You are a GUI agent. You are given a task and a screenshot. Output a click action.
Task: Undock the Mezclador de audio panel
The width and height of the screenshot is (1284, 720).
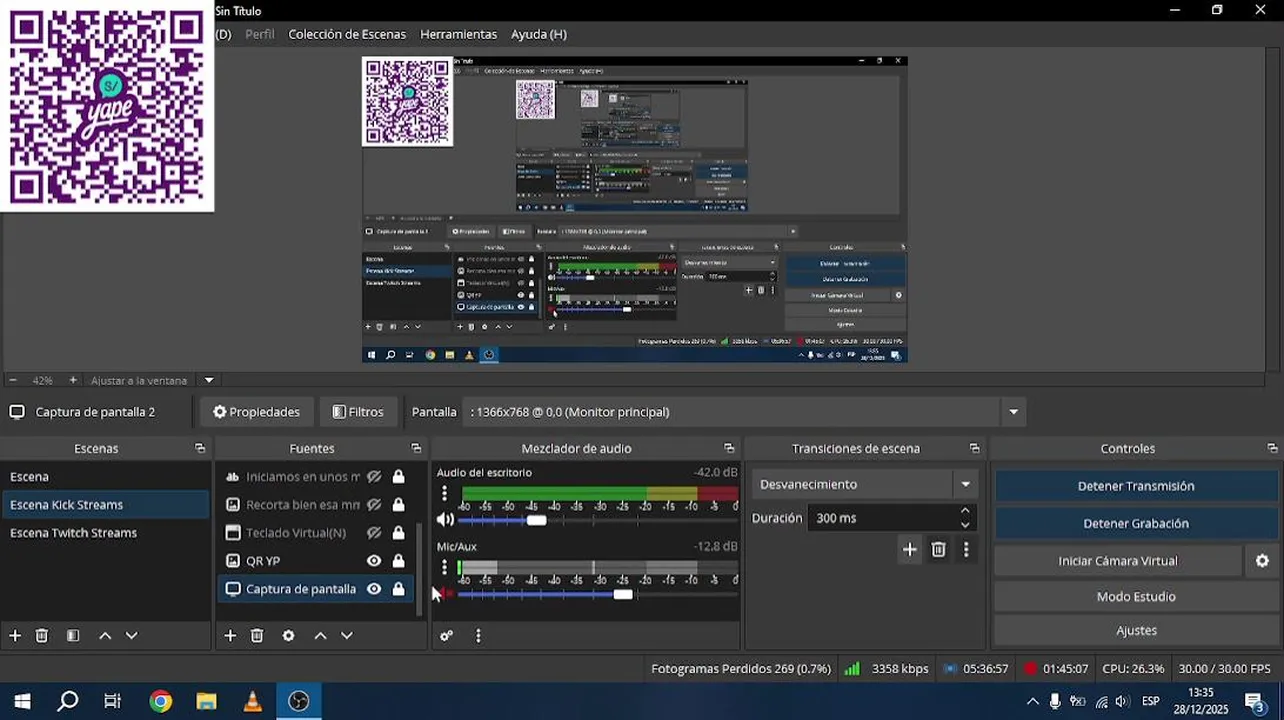(x=729, y=448)
